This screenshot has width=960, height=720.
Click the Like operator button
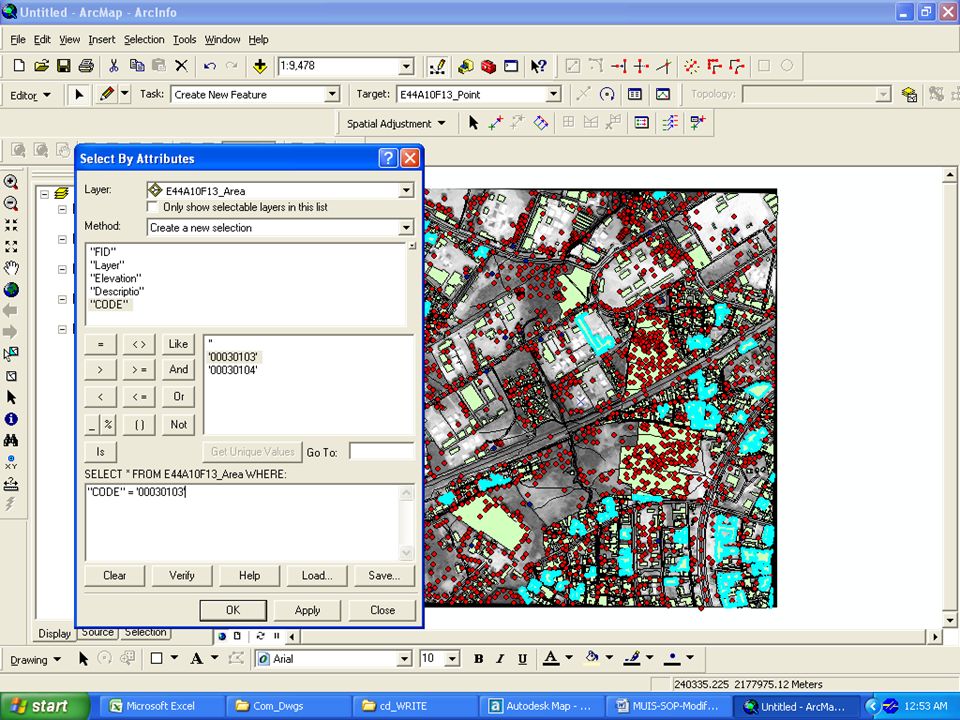click(178, 344)
